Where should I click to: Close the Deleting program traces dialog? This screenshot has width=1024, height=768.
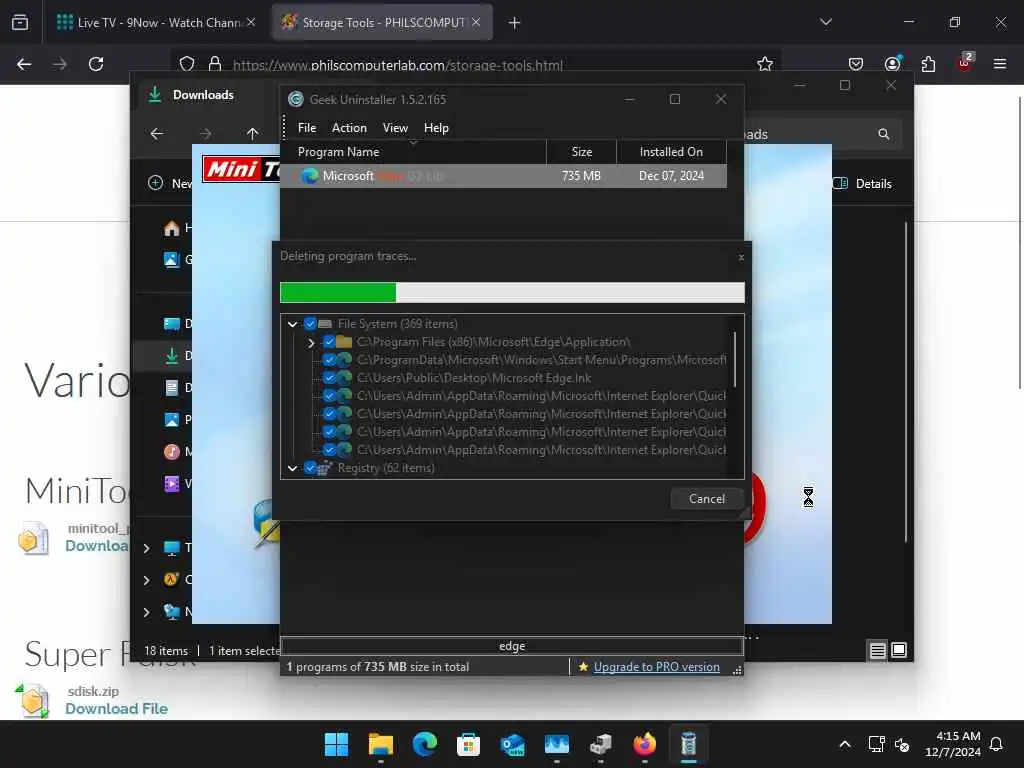(x=741, y=257)
